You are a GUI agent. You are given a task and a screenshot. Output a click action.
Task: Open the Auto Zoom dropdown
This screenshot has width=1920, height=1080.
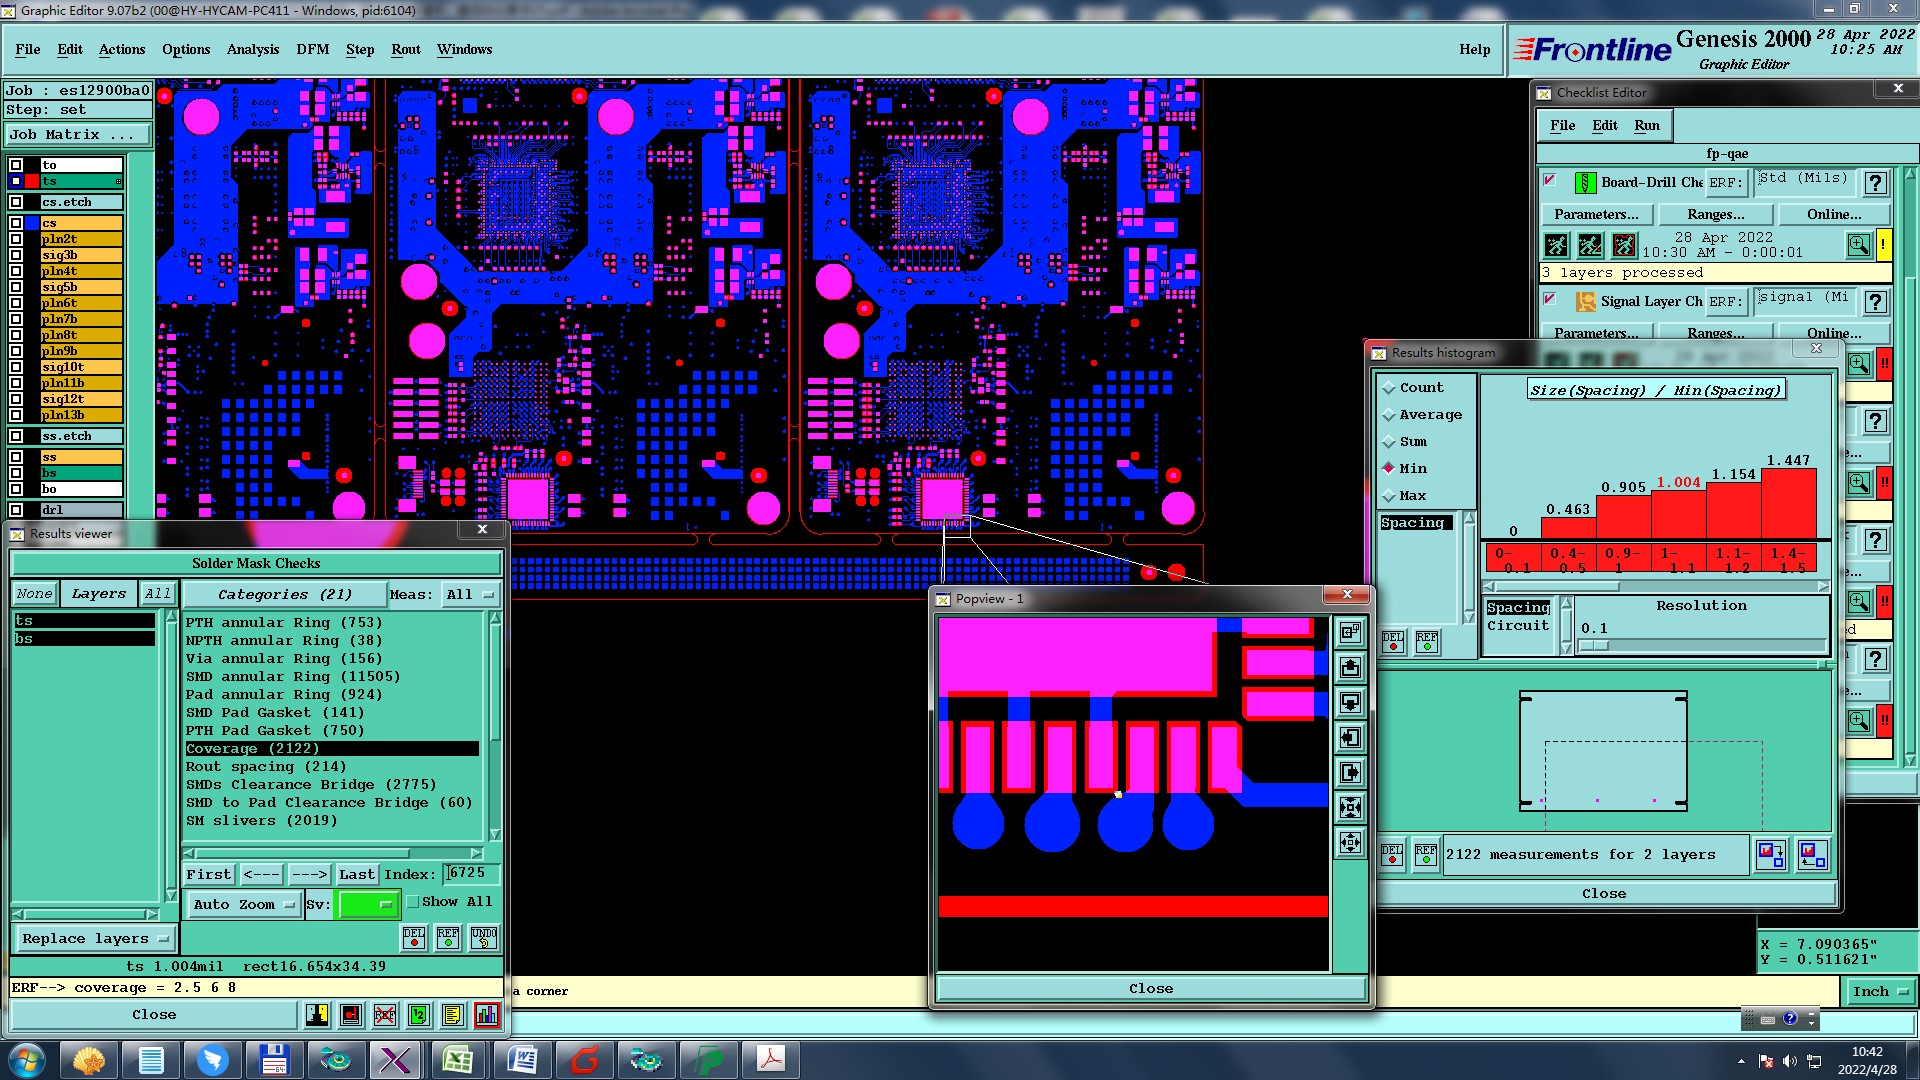click(x=244, y=904)
